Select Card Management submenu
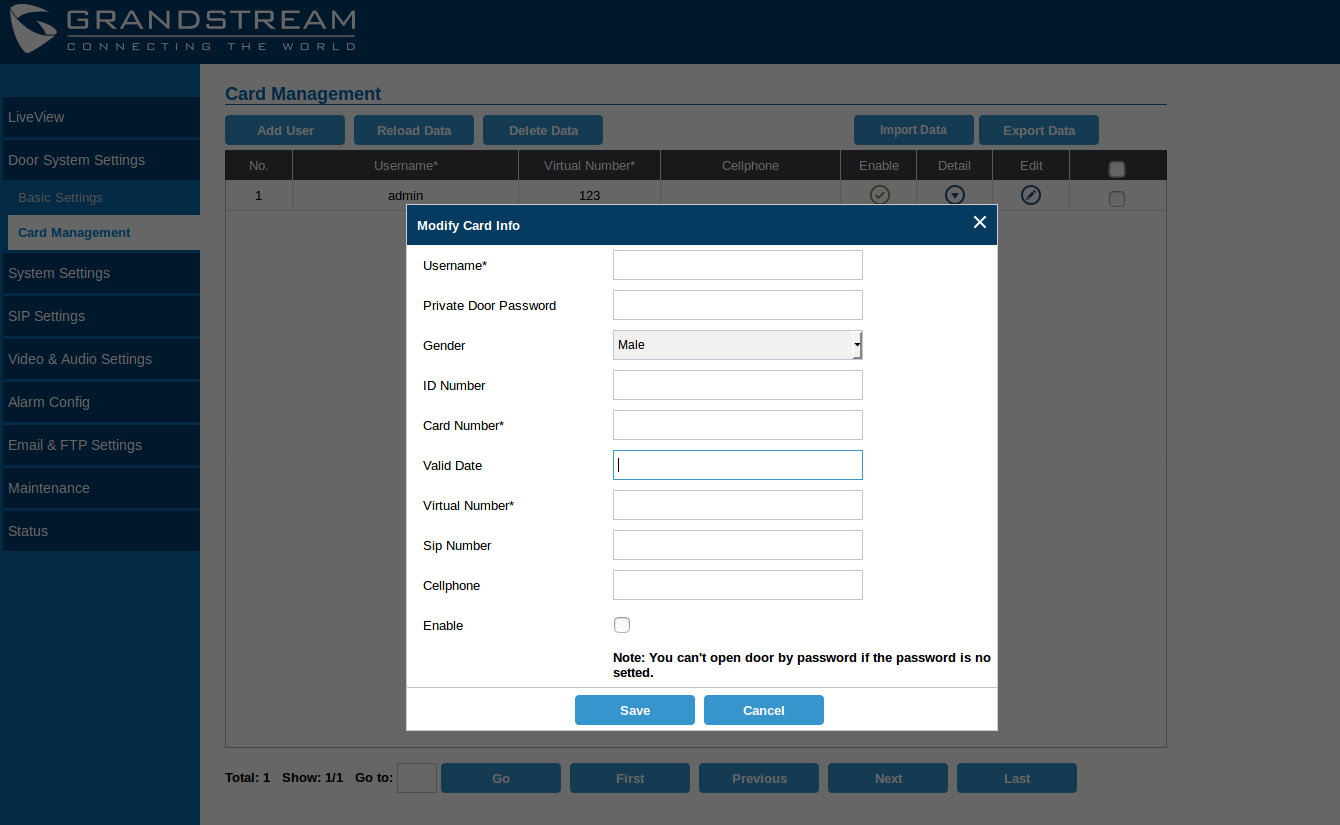 [104, 233]
